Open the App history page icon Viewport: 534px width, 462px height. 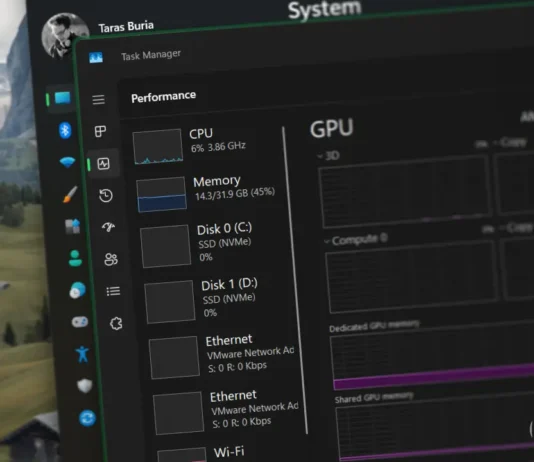coord(106,195)
